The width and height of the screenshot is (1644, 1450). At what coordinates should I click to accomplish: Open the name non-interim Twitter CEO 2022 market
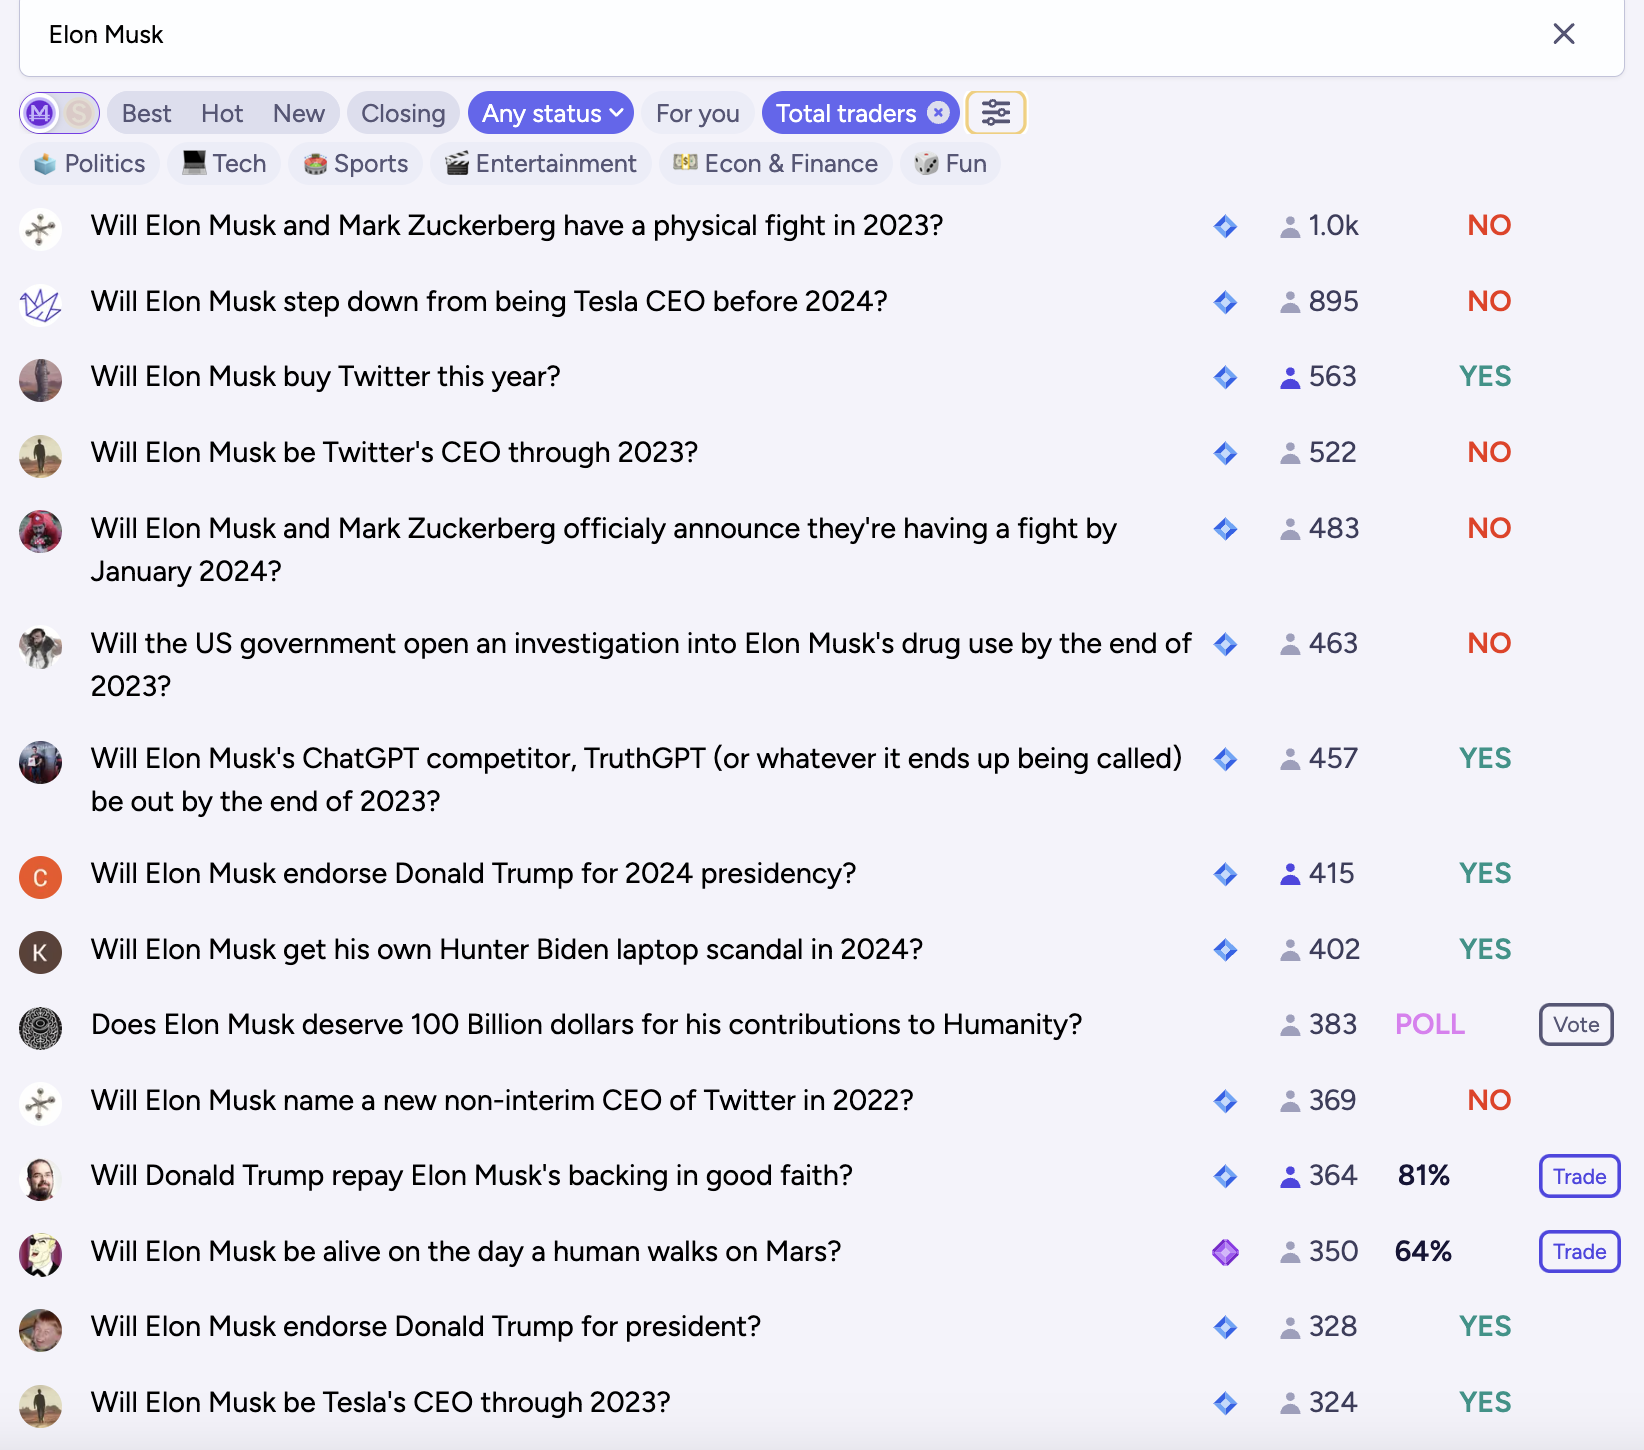pos(502,1100)
